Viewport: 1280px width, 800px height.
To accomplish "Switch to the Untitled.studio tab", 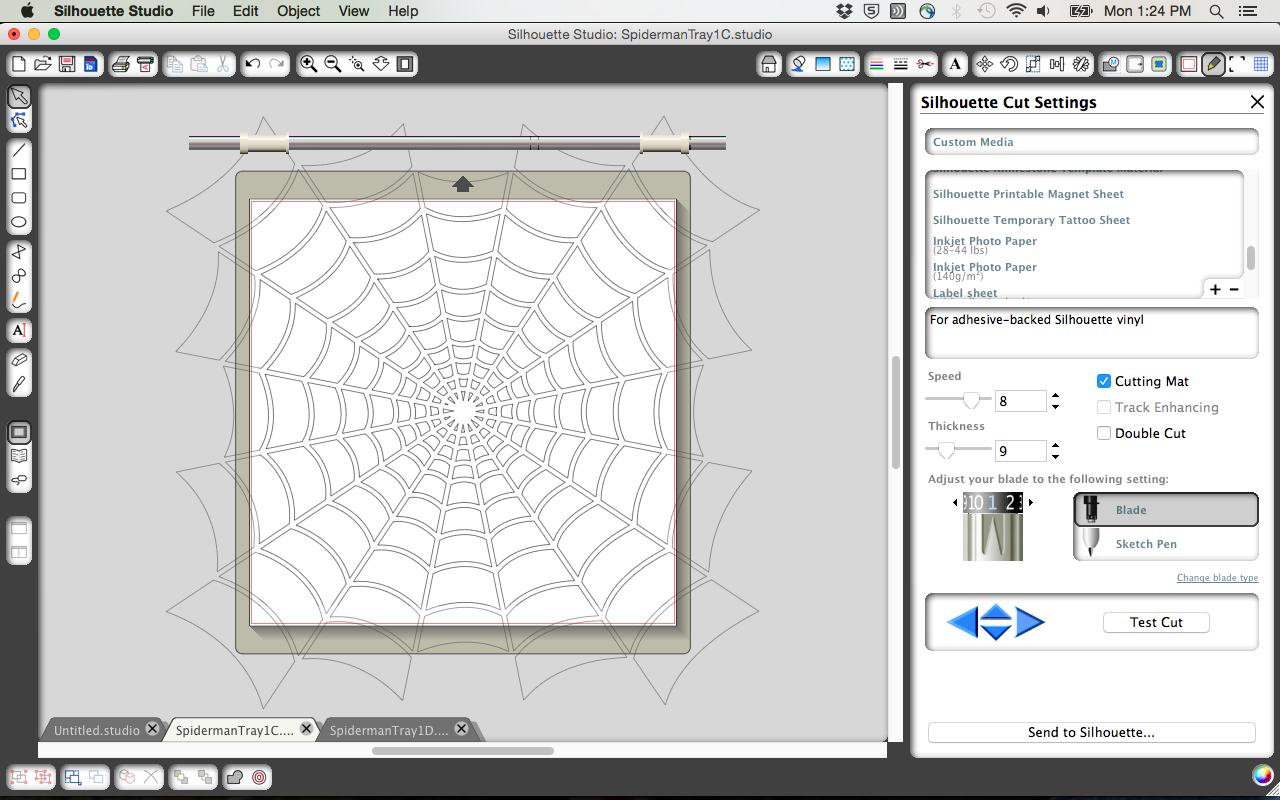I will (103, 730).
